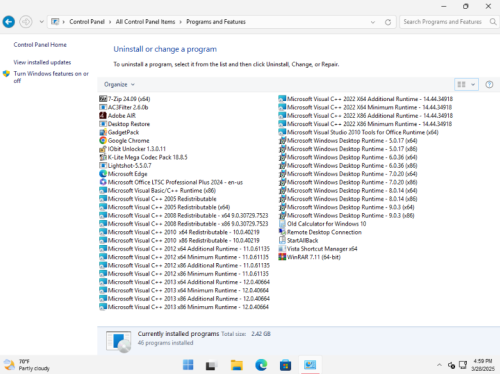
Task: Open Microsoft Store from the taskbar
Action: point(285,365)
